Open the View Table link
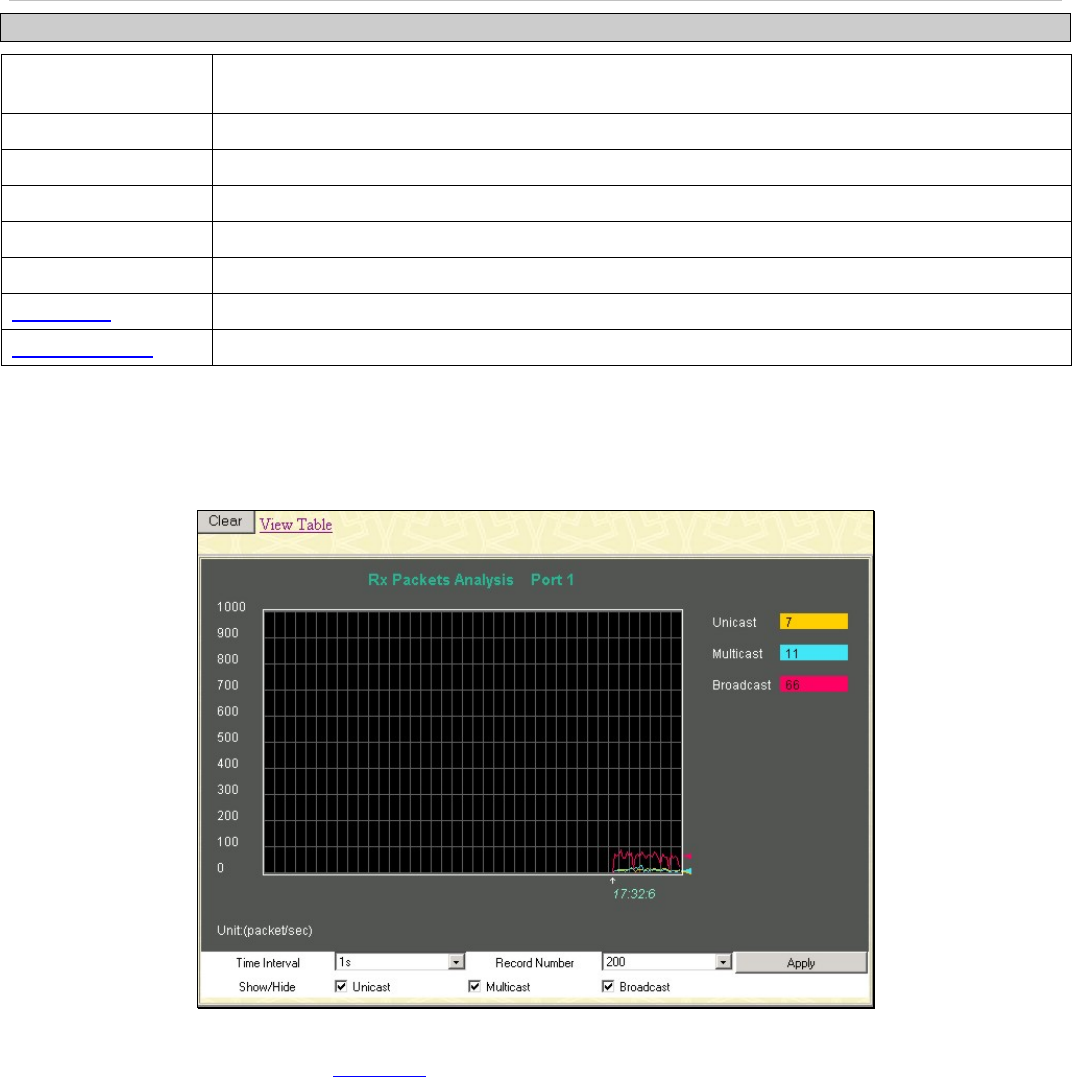Screen dimensions: 1072x1077 coord(296,525)
